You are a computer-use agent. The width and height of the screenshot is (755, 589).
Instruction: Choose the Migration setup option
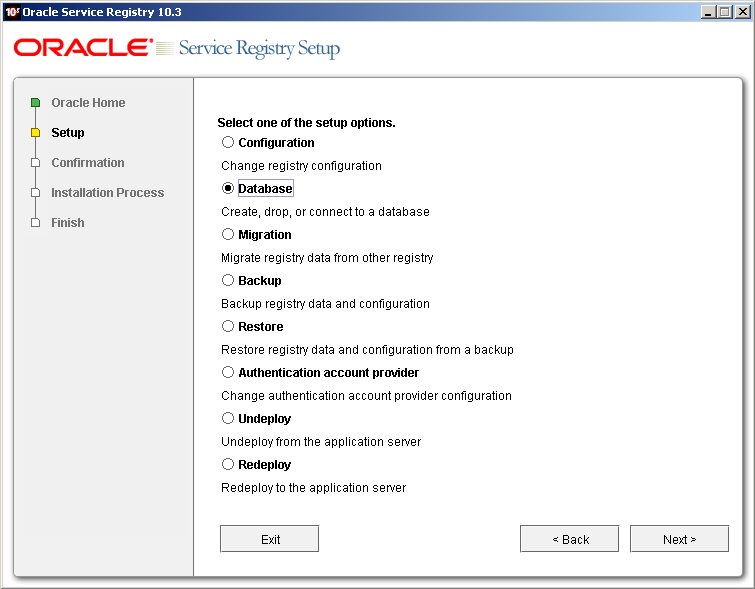(228, 235)
